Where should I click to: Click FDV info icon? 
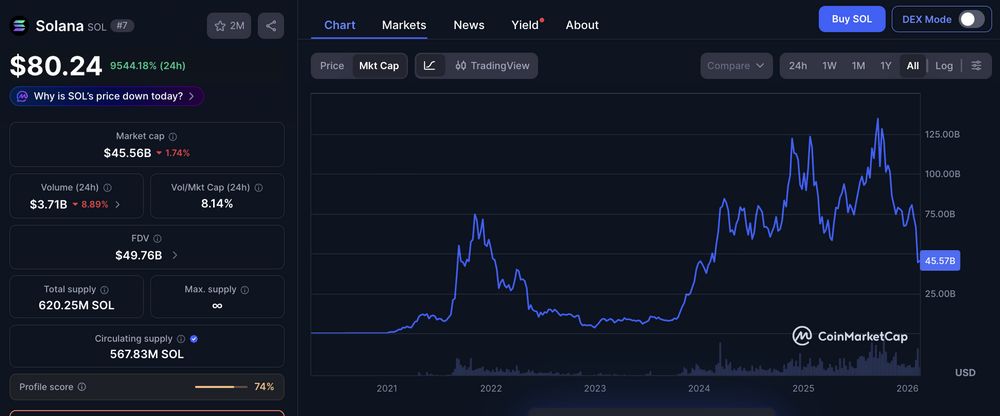[158, 239]
